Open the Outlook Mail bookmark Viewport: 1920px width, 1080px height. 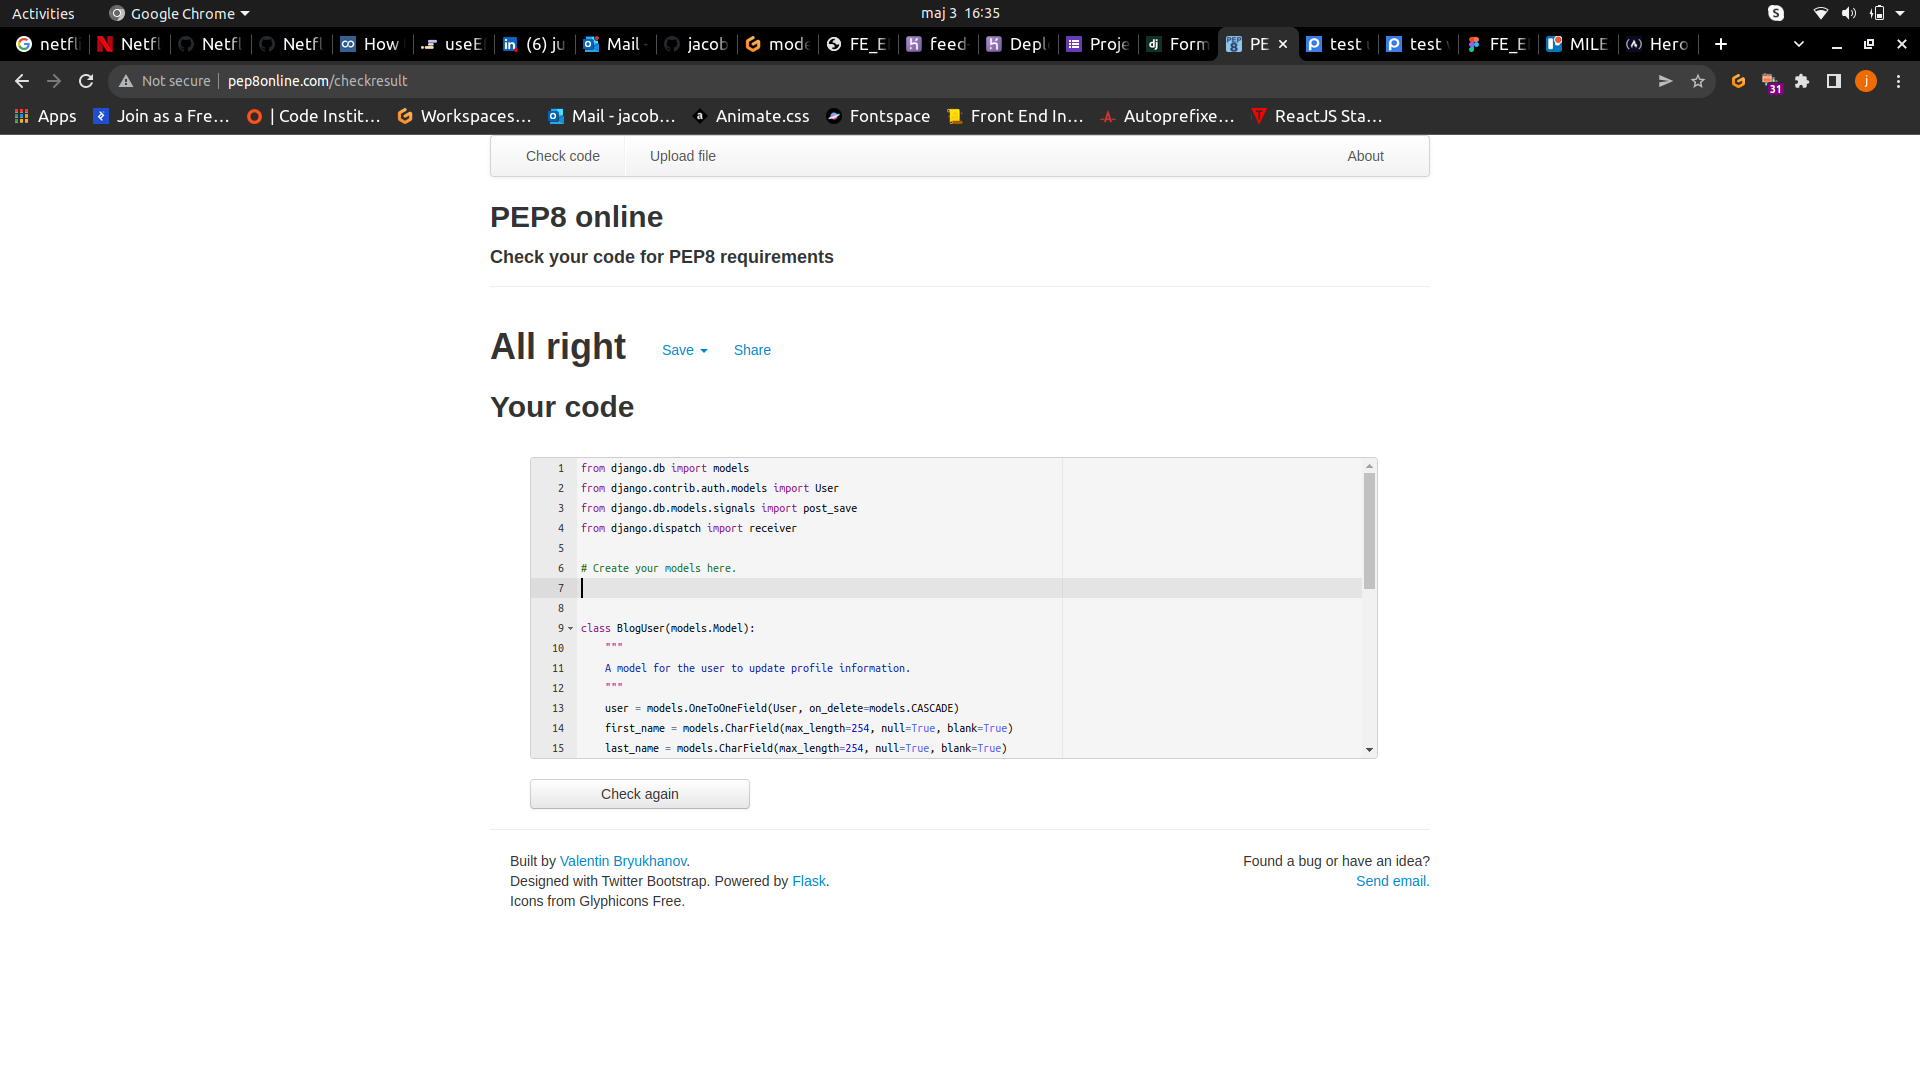pyautogui.click(x=611, y=116)
